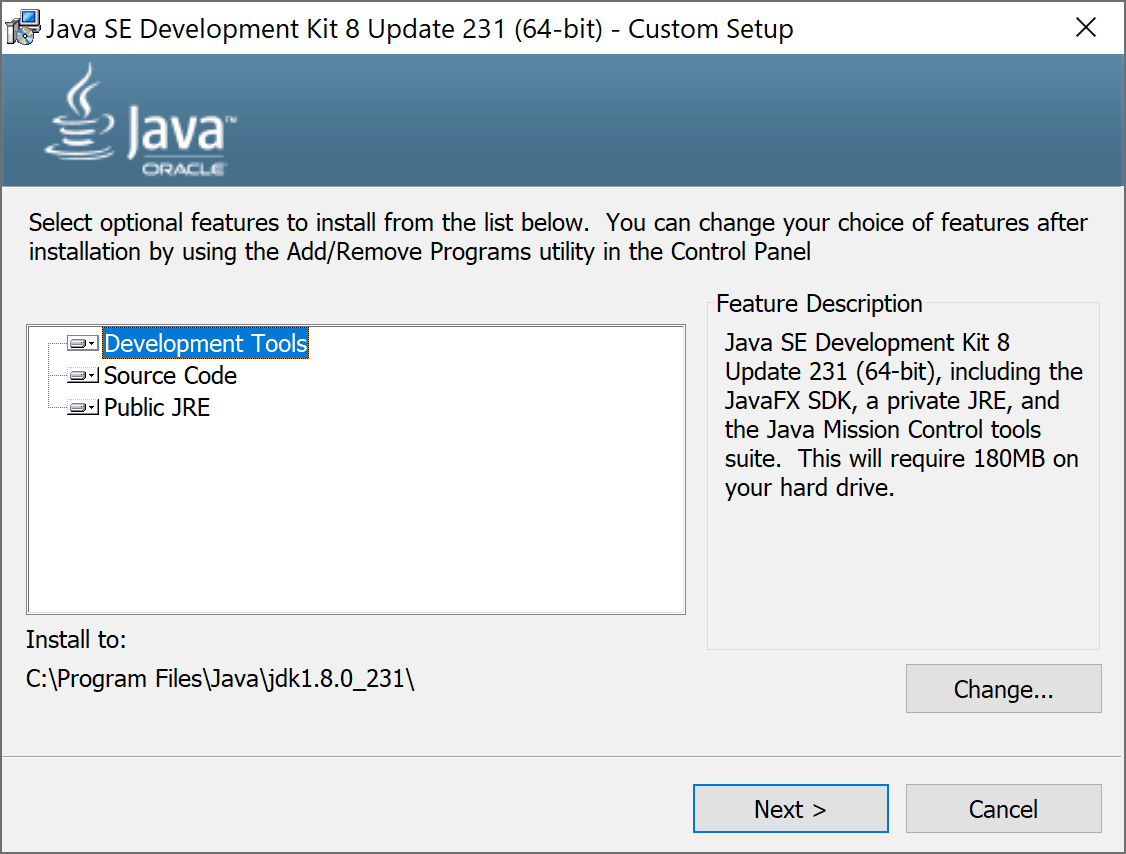
Task: Click Cancel to abort the installation
Action: [1003, 808]
